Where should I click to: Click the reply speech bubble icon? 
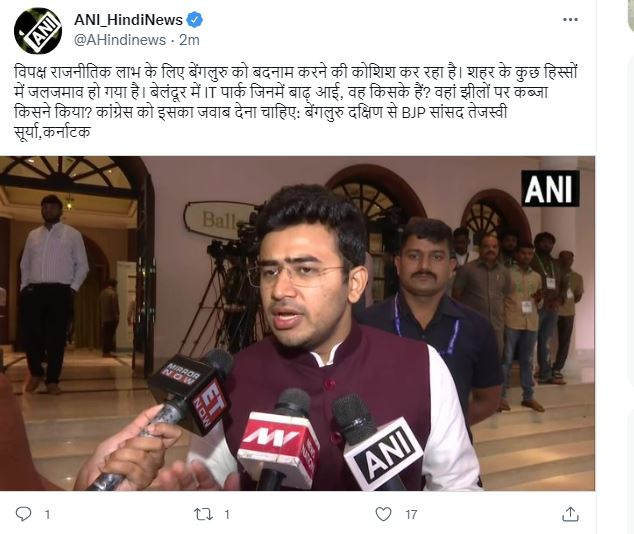23,514
